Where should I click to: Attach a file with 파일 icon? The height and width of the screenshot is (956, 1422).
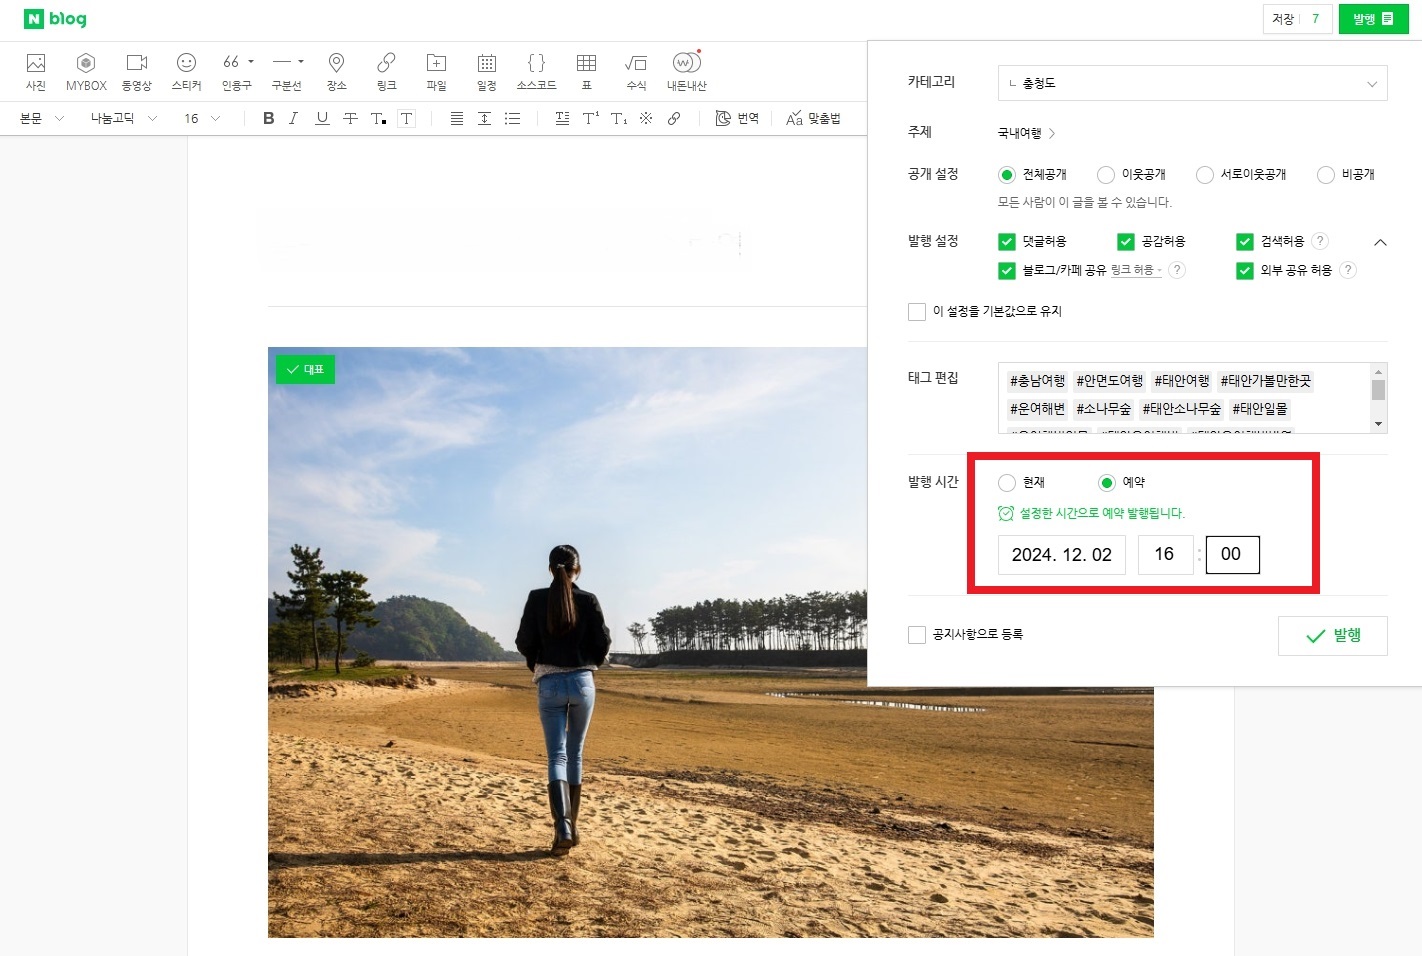pyautogui.click(x=437, y=71)
